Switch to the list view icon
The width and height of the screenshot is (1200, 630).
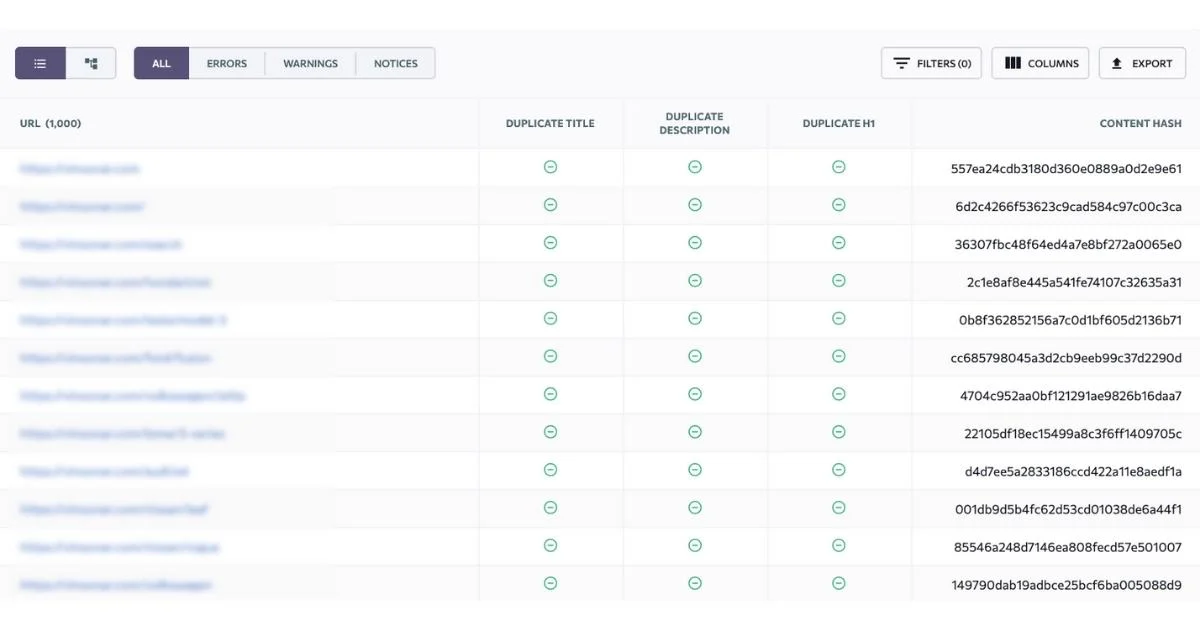40,63
